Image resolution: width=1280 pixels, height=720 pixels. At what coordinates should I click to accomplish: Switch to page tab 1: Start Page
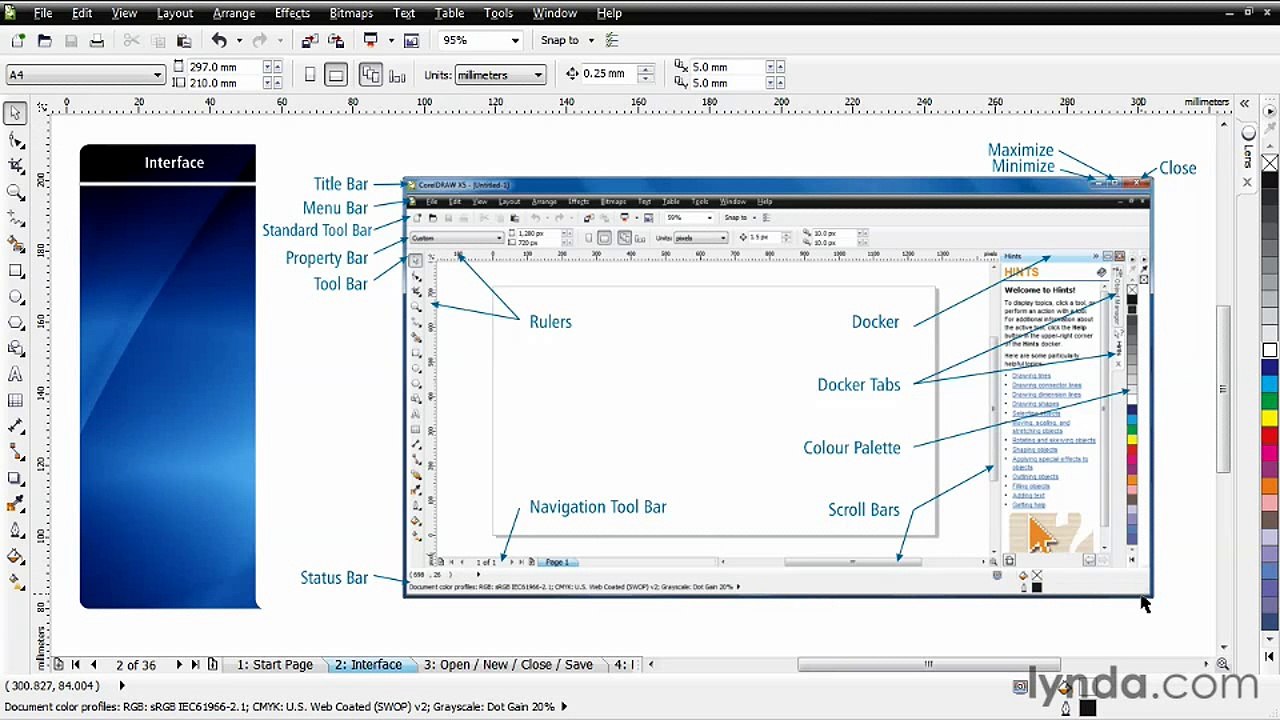click(275, 664)
